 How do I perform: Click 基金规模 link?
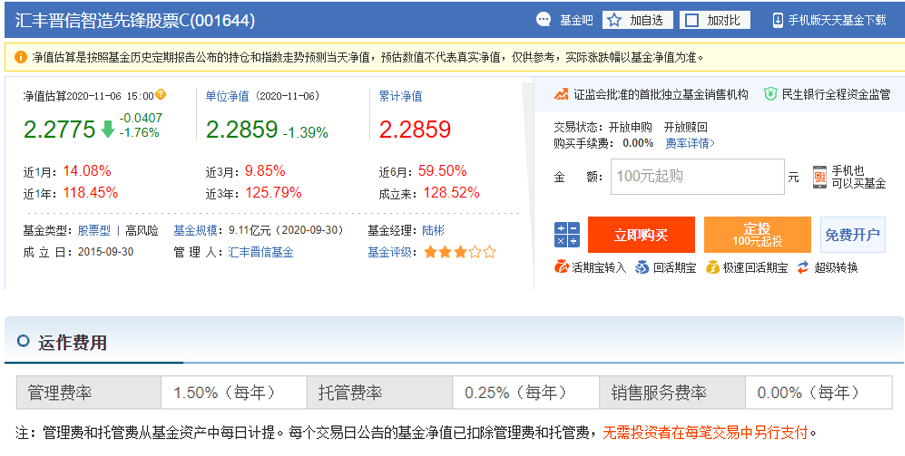tap(195, 231)
